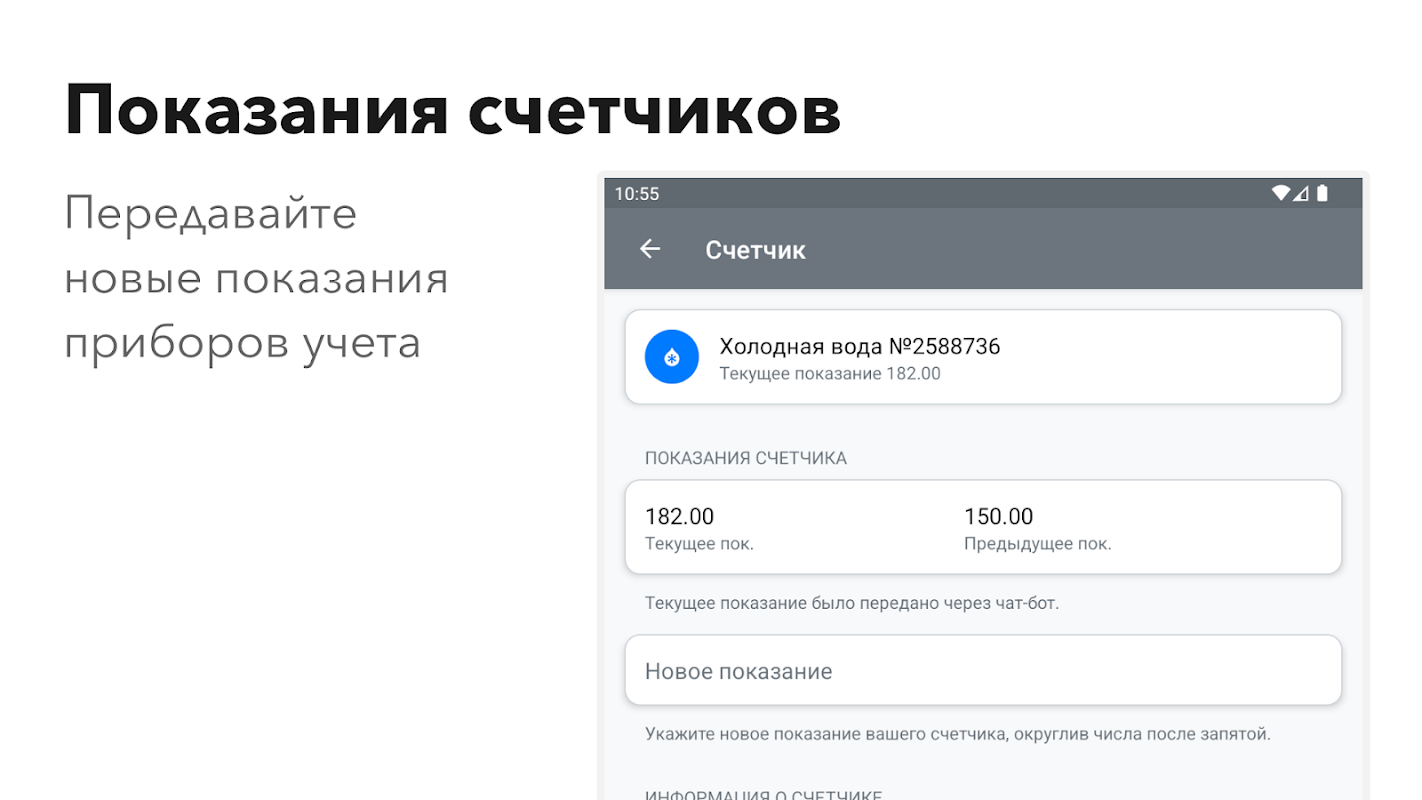
Task: Select the previous reading value 150.00
Action: [998, 517]
